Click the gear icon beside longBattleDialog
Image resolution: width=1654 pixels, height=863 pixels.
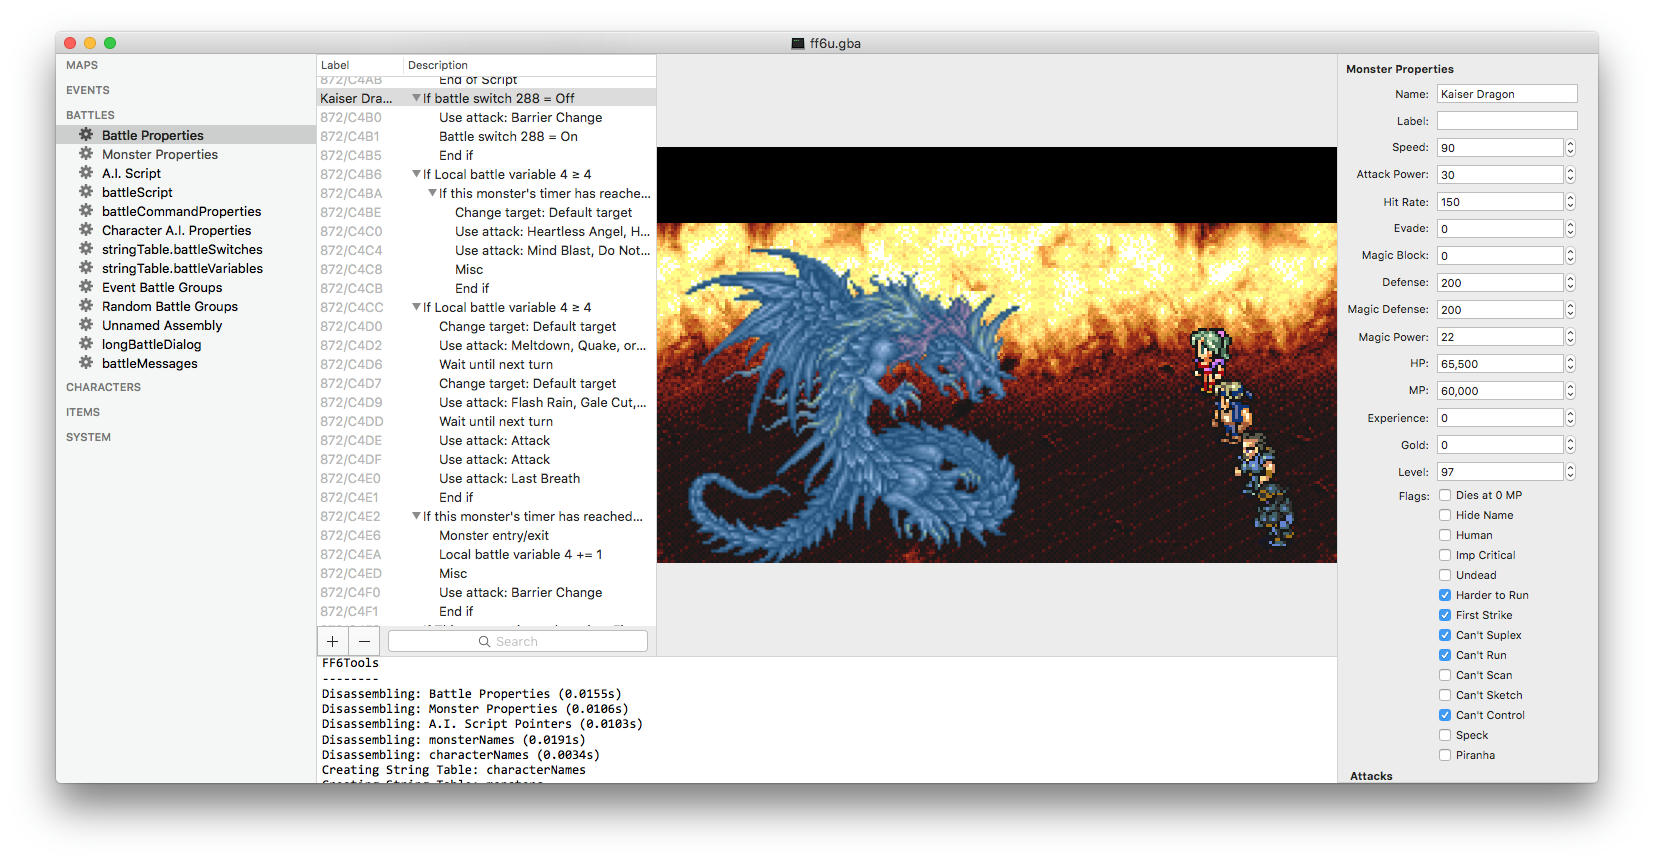(86, 343)
